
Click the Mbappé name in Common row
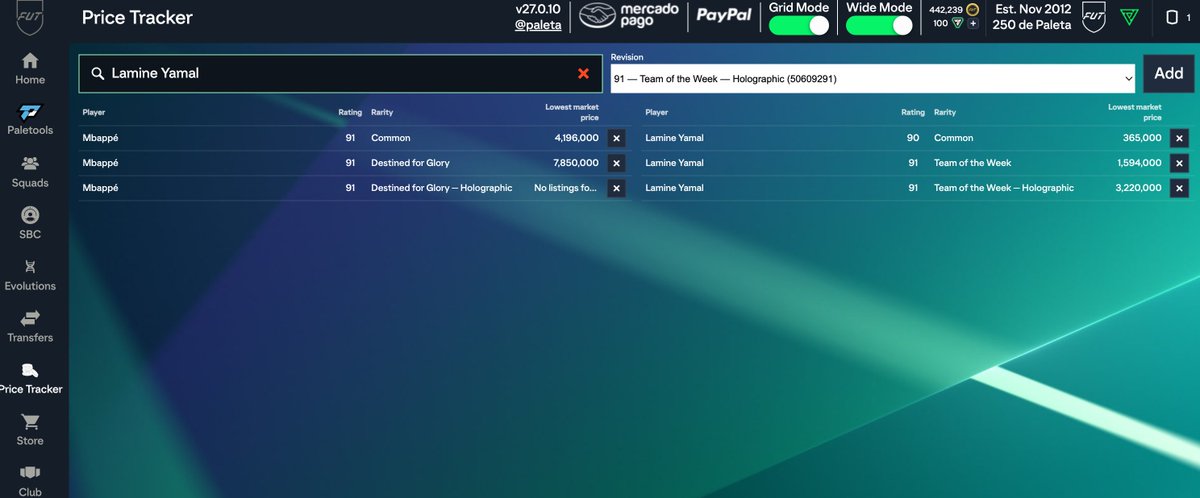(101, 138)
